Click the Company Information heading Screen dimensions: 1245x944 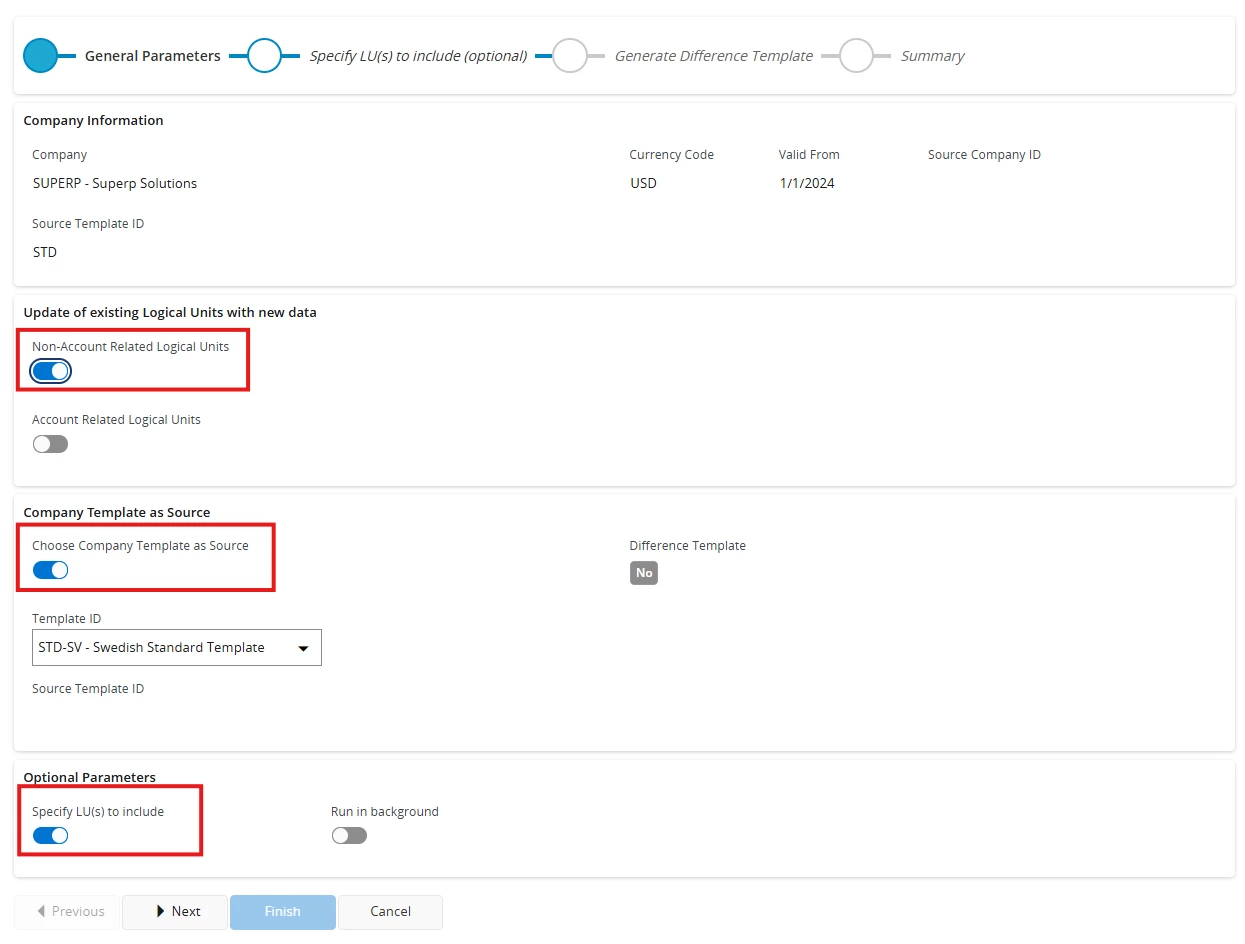pyautogui.click(x=94, y=121)
